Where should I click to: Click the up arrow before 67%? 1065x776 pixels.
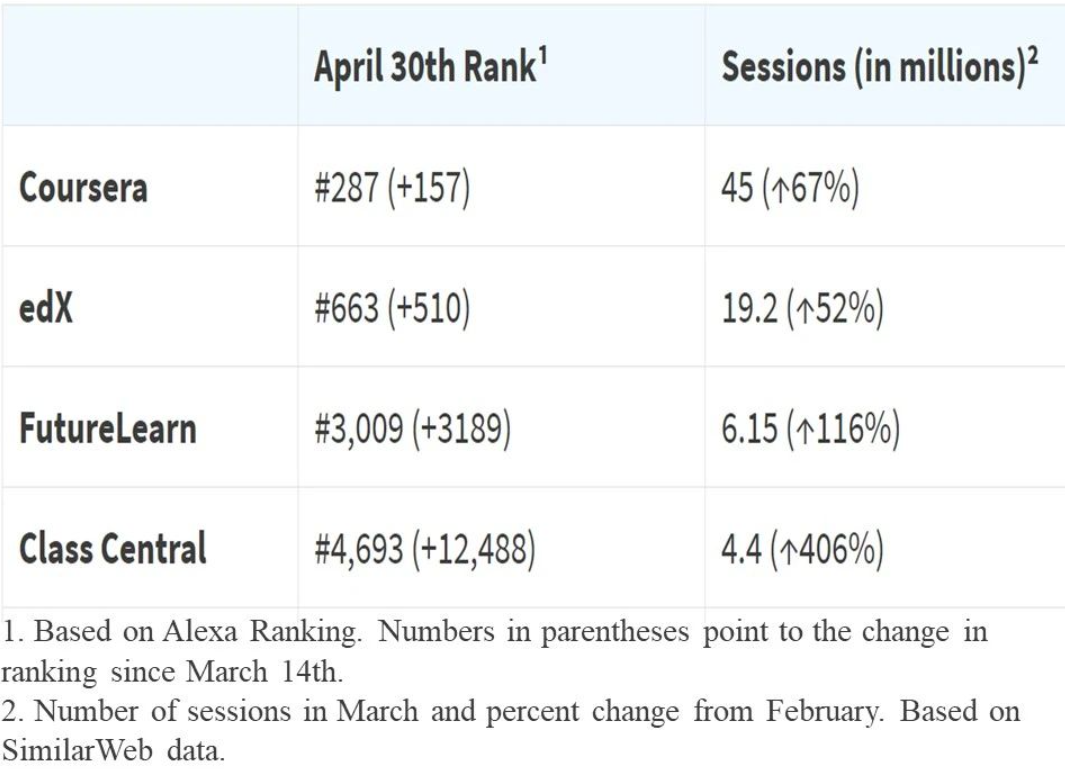click(x=775, y=189)
